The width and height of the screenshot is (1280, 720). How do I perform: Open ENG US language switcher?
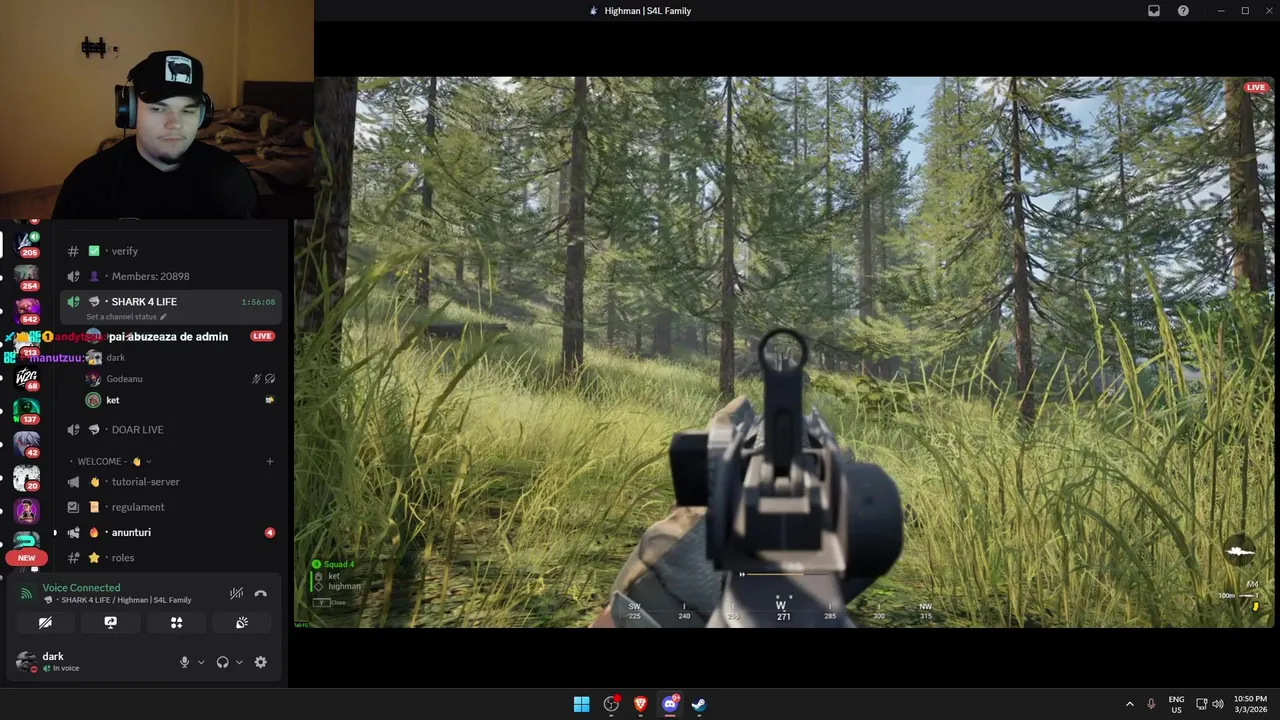click(1176, 704)
